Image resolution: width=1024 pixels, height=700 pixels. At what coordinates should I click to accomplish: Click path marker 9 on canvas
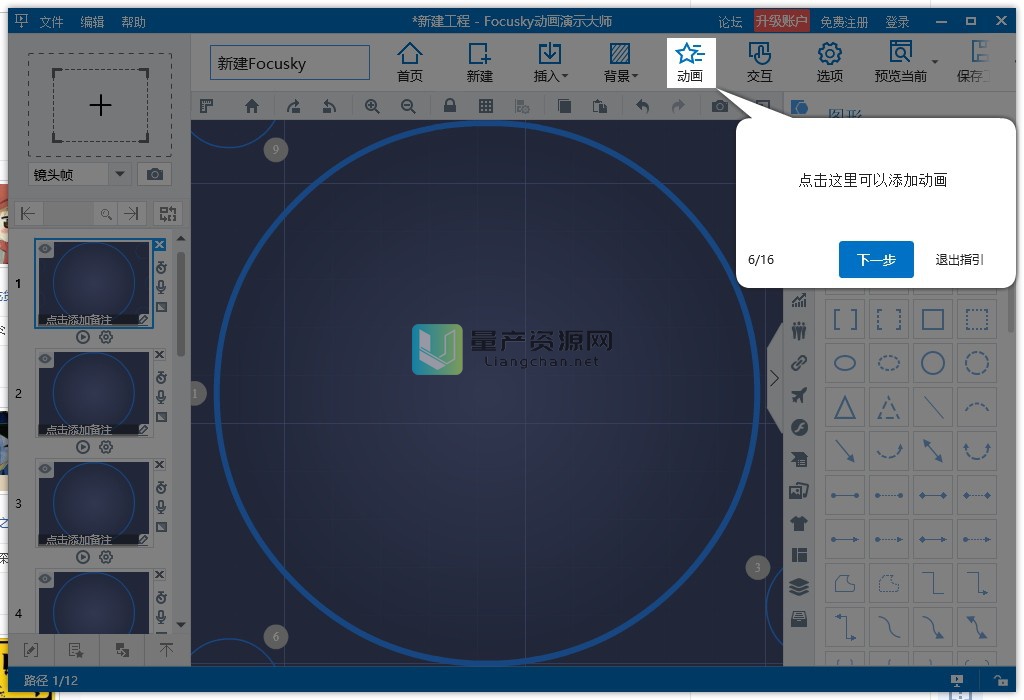point(276,150)
